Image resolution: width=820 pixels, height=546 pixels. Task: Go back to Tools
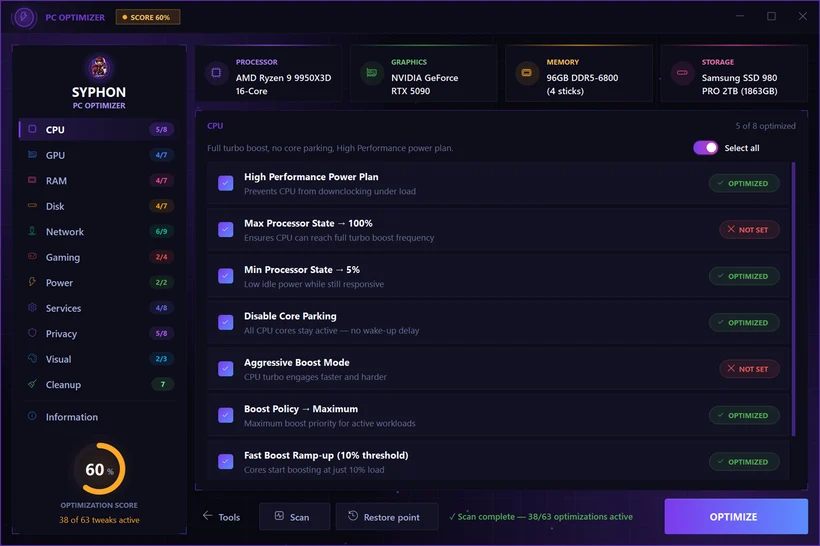(221, 517)
